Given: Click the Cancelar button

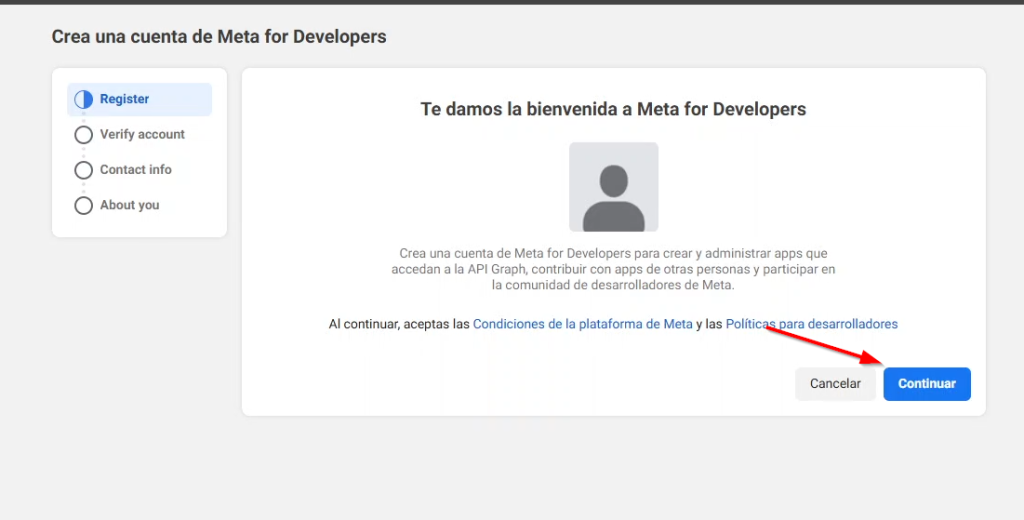Looking at the screenshot, I should [835, 384].
